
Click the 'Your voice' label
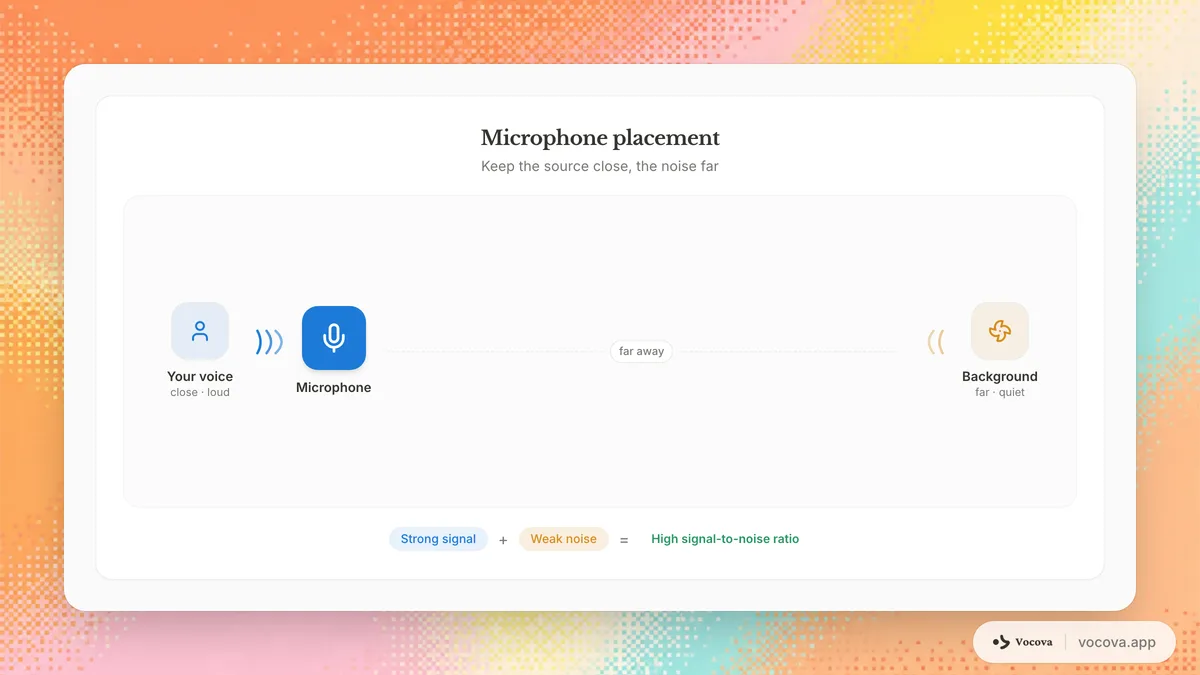(x=200, y=377)
